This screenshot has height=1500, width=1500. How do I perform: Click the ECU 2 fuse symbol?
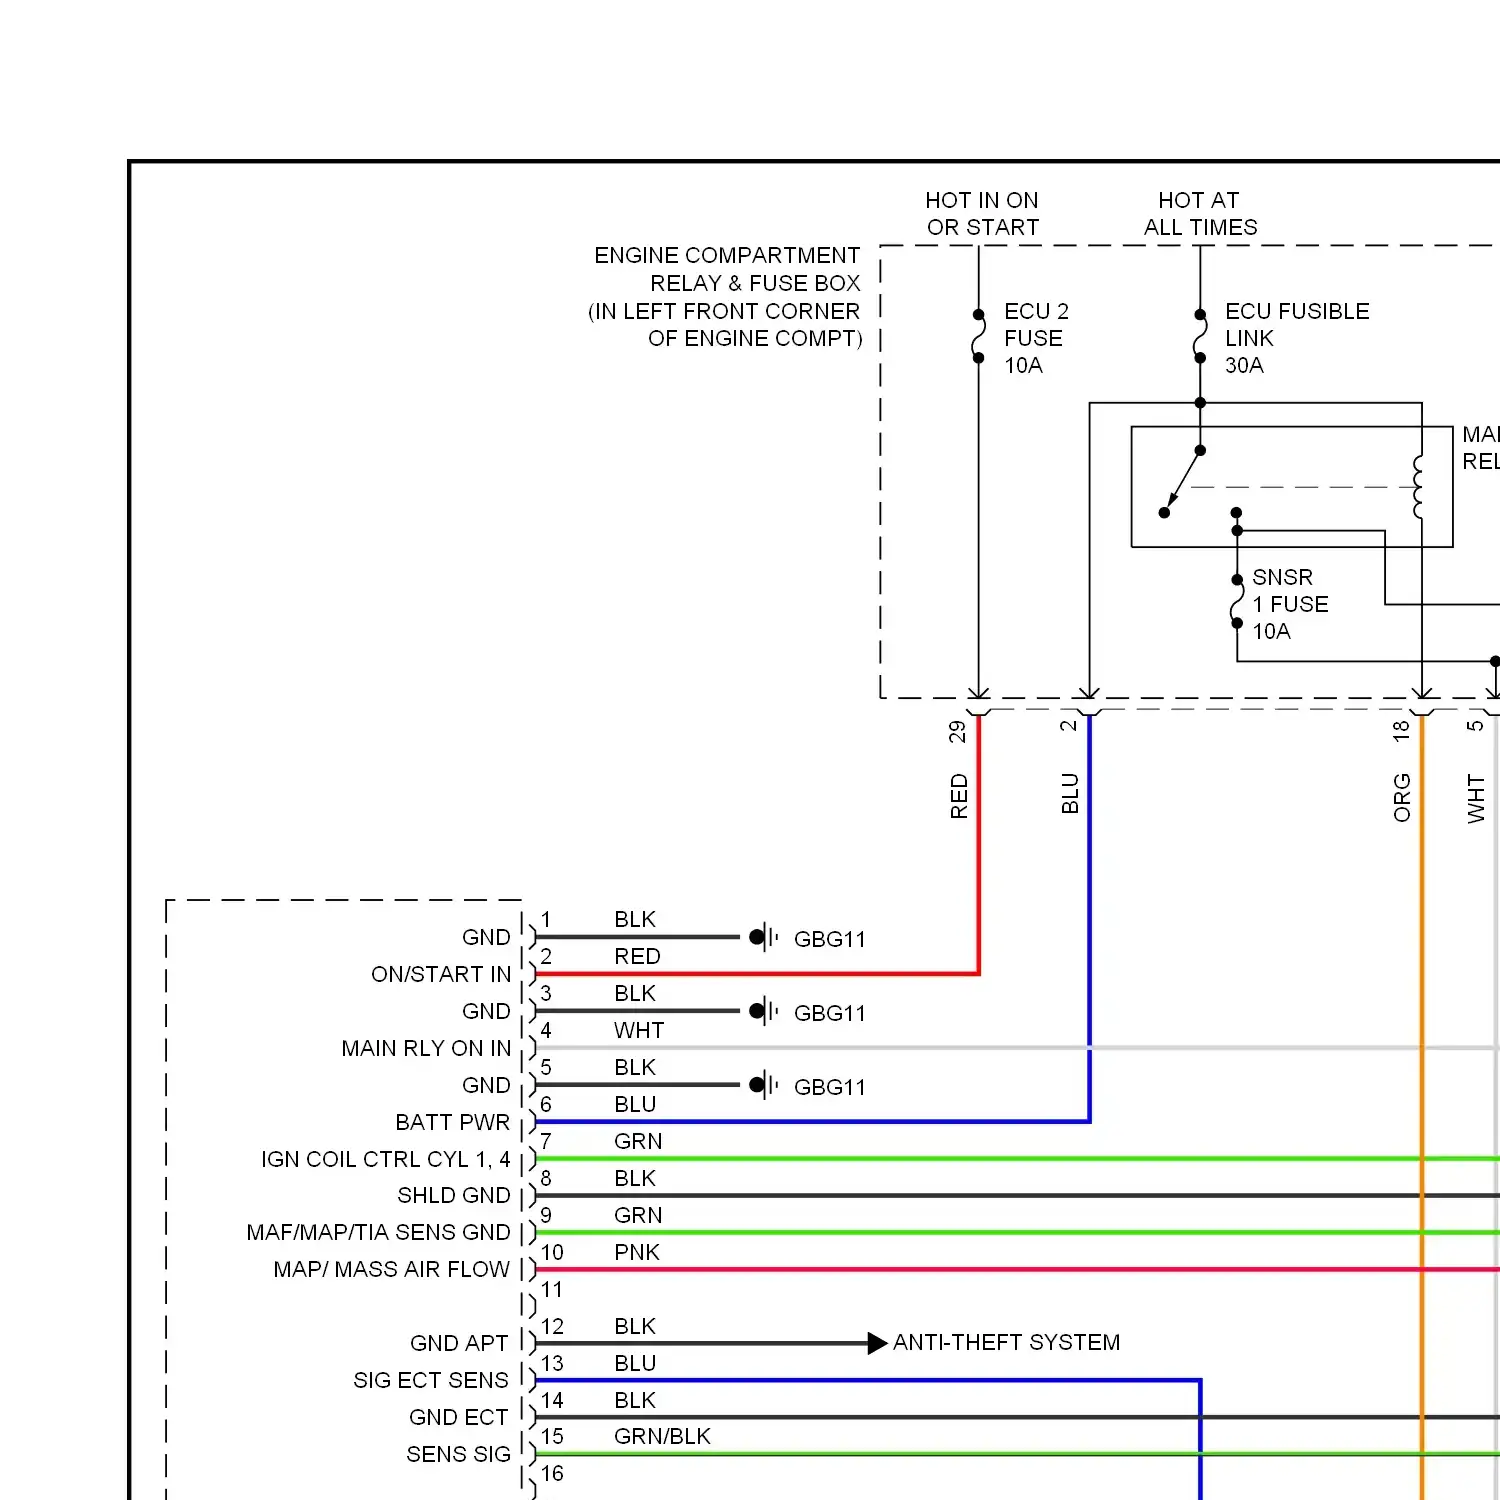click(978, 337)
